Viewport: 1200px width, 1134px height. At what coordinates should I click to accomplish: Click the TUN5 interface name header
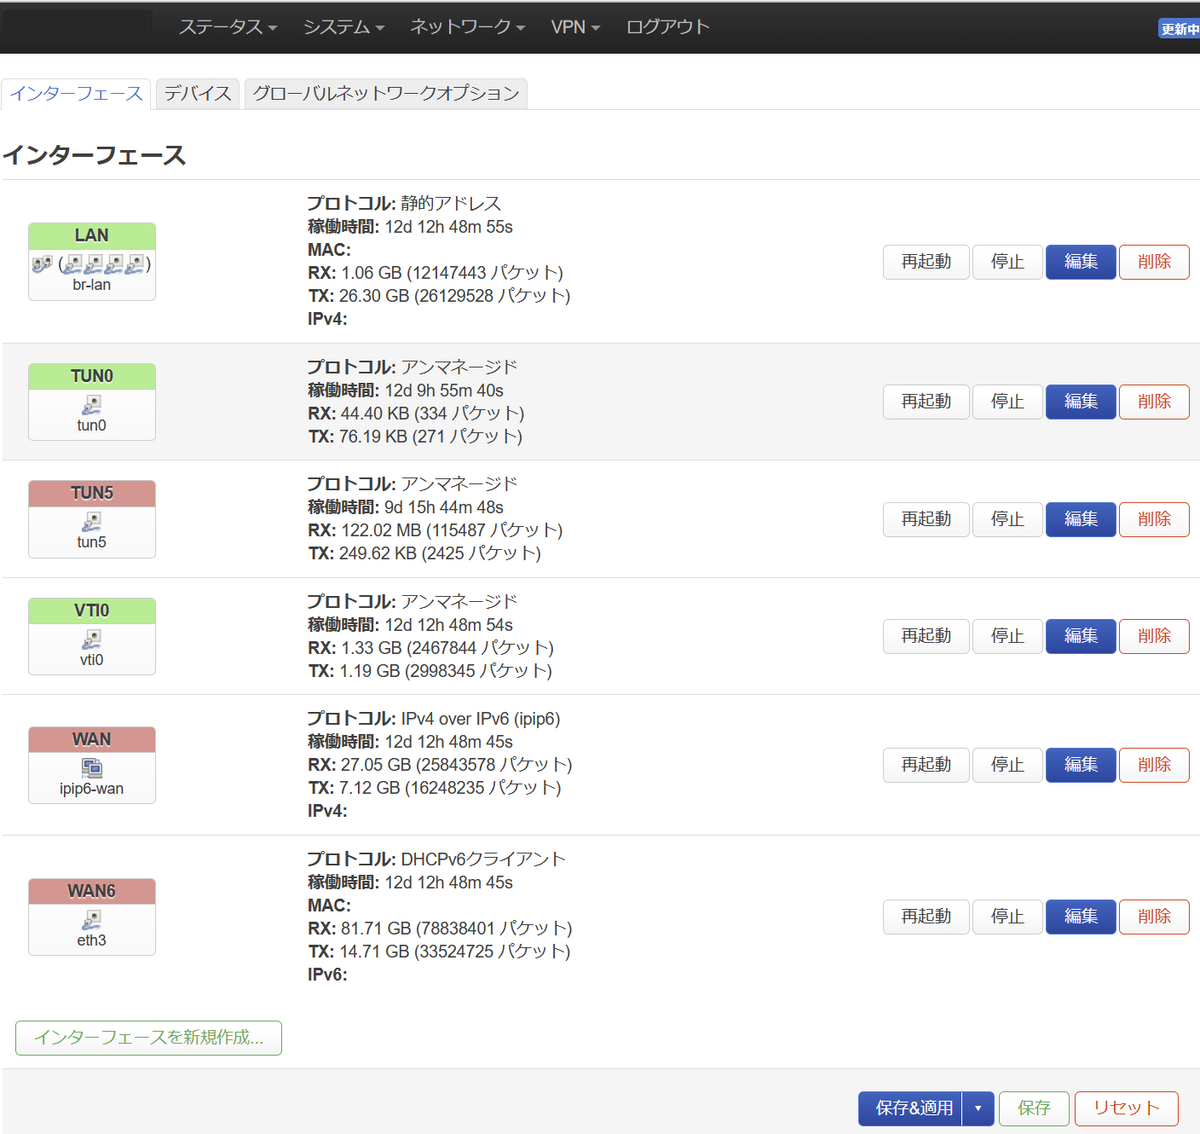click(x=92, y=493)
